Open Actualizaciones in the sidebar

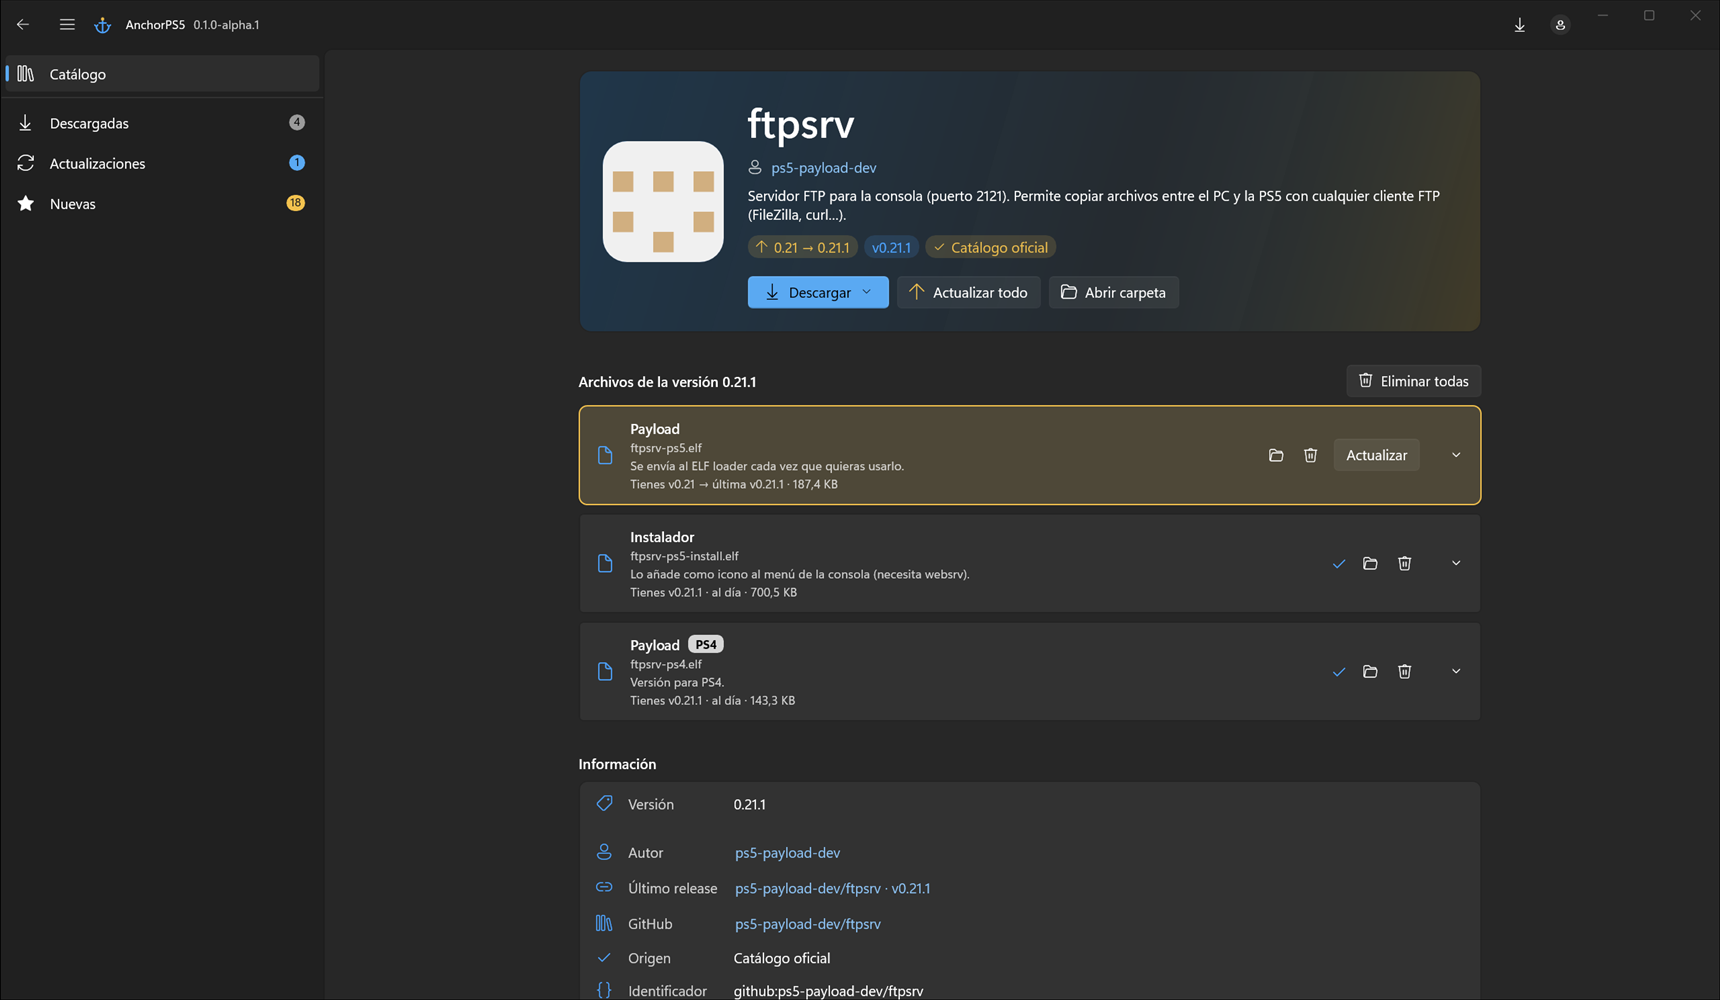(162, 163)
